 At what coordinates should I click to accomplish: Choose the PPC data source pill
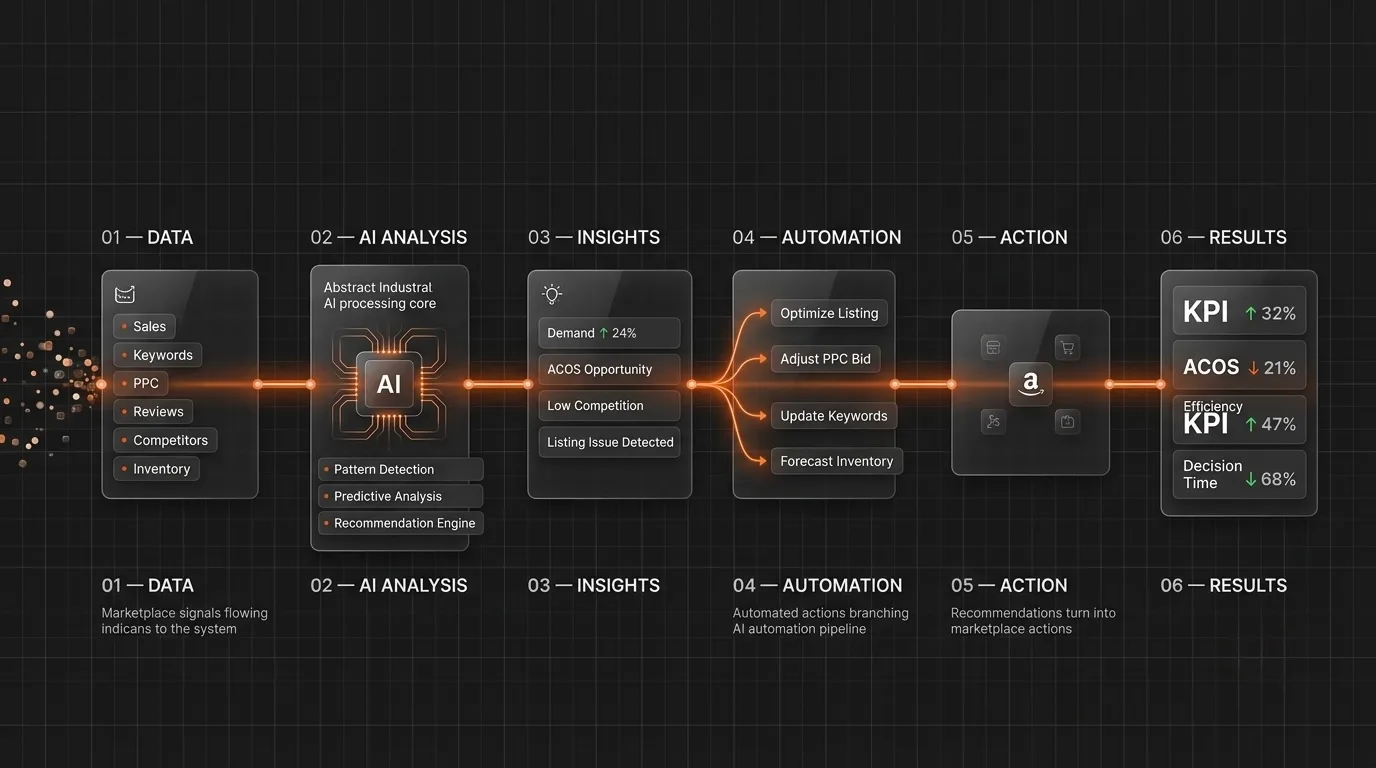pos(141,383)
